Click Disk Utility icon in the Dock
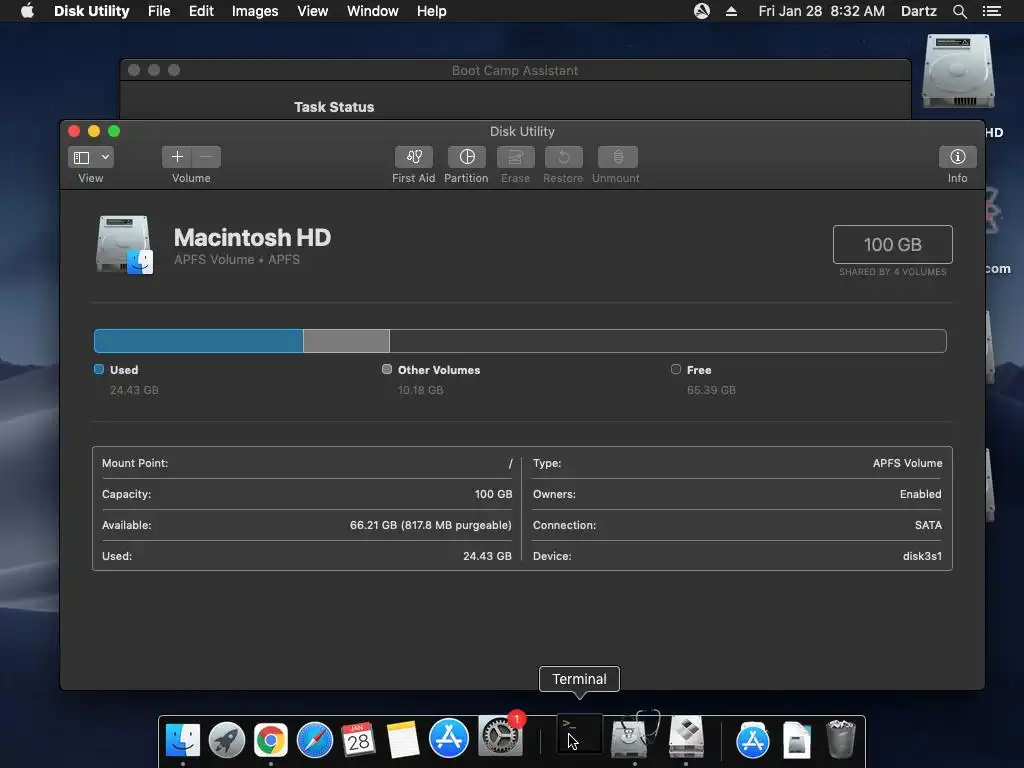This screenshot has height=768, width=1024. pyautogui.click(x=633, y=735)
